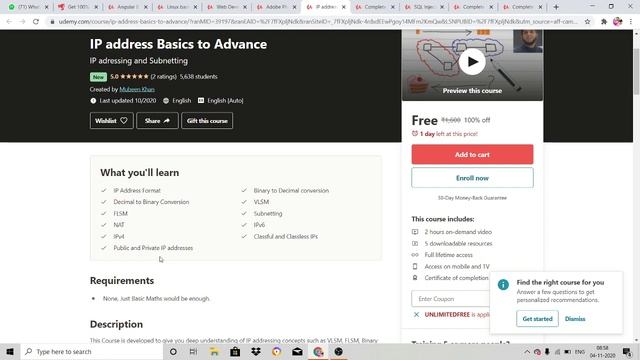Switch to the Angular tab
This screenshot has width=640, height=360.
click(x=128, y=7)
